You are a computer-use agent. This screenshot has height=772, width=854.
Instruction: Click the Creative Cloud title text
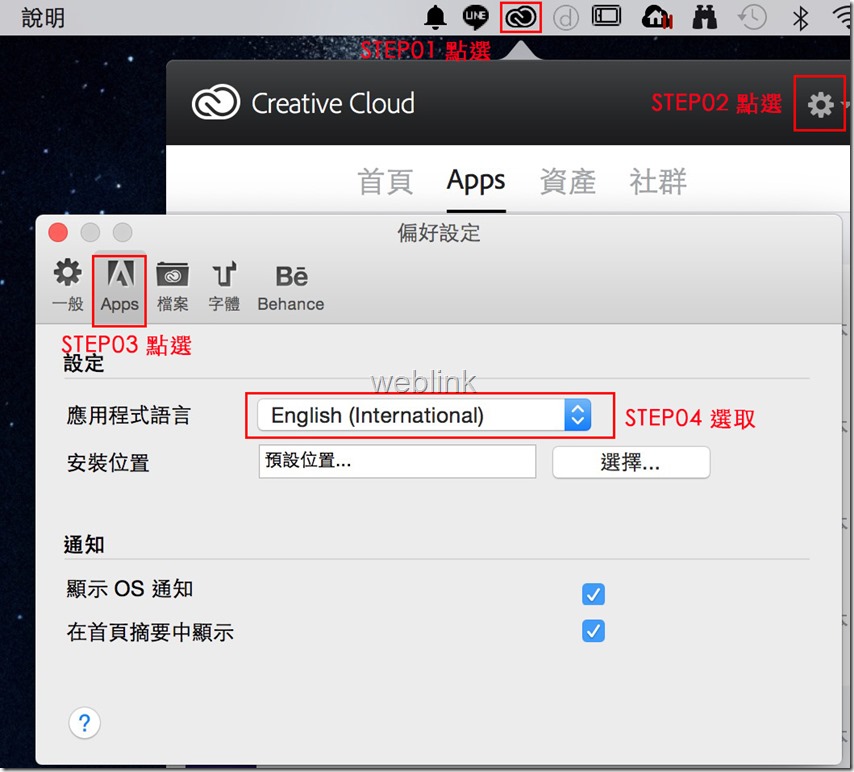[x=333, y=103]
